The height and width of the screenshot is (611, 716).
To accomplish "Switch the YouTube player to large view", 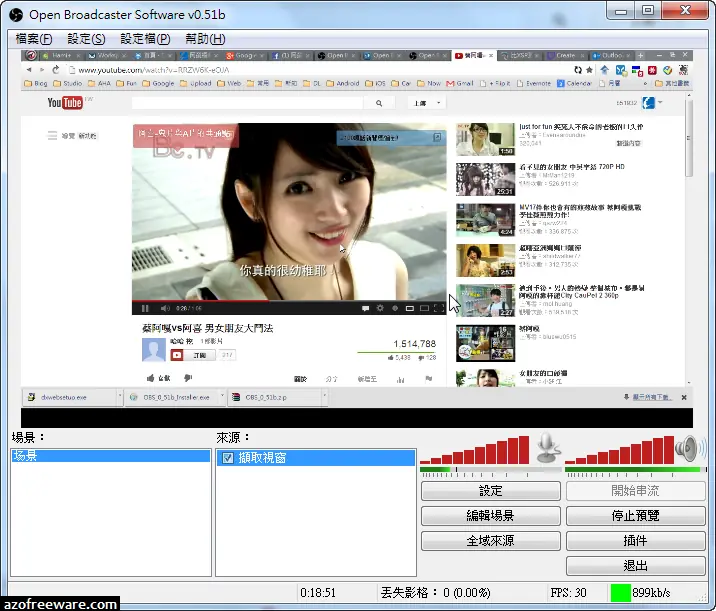I will click(424, 308).
